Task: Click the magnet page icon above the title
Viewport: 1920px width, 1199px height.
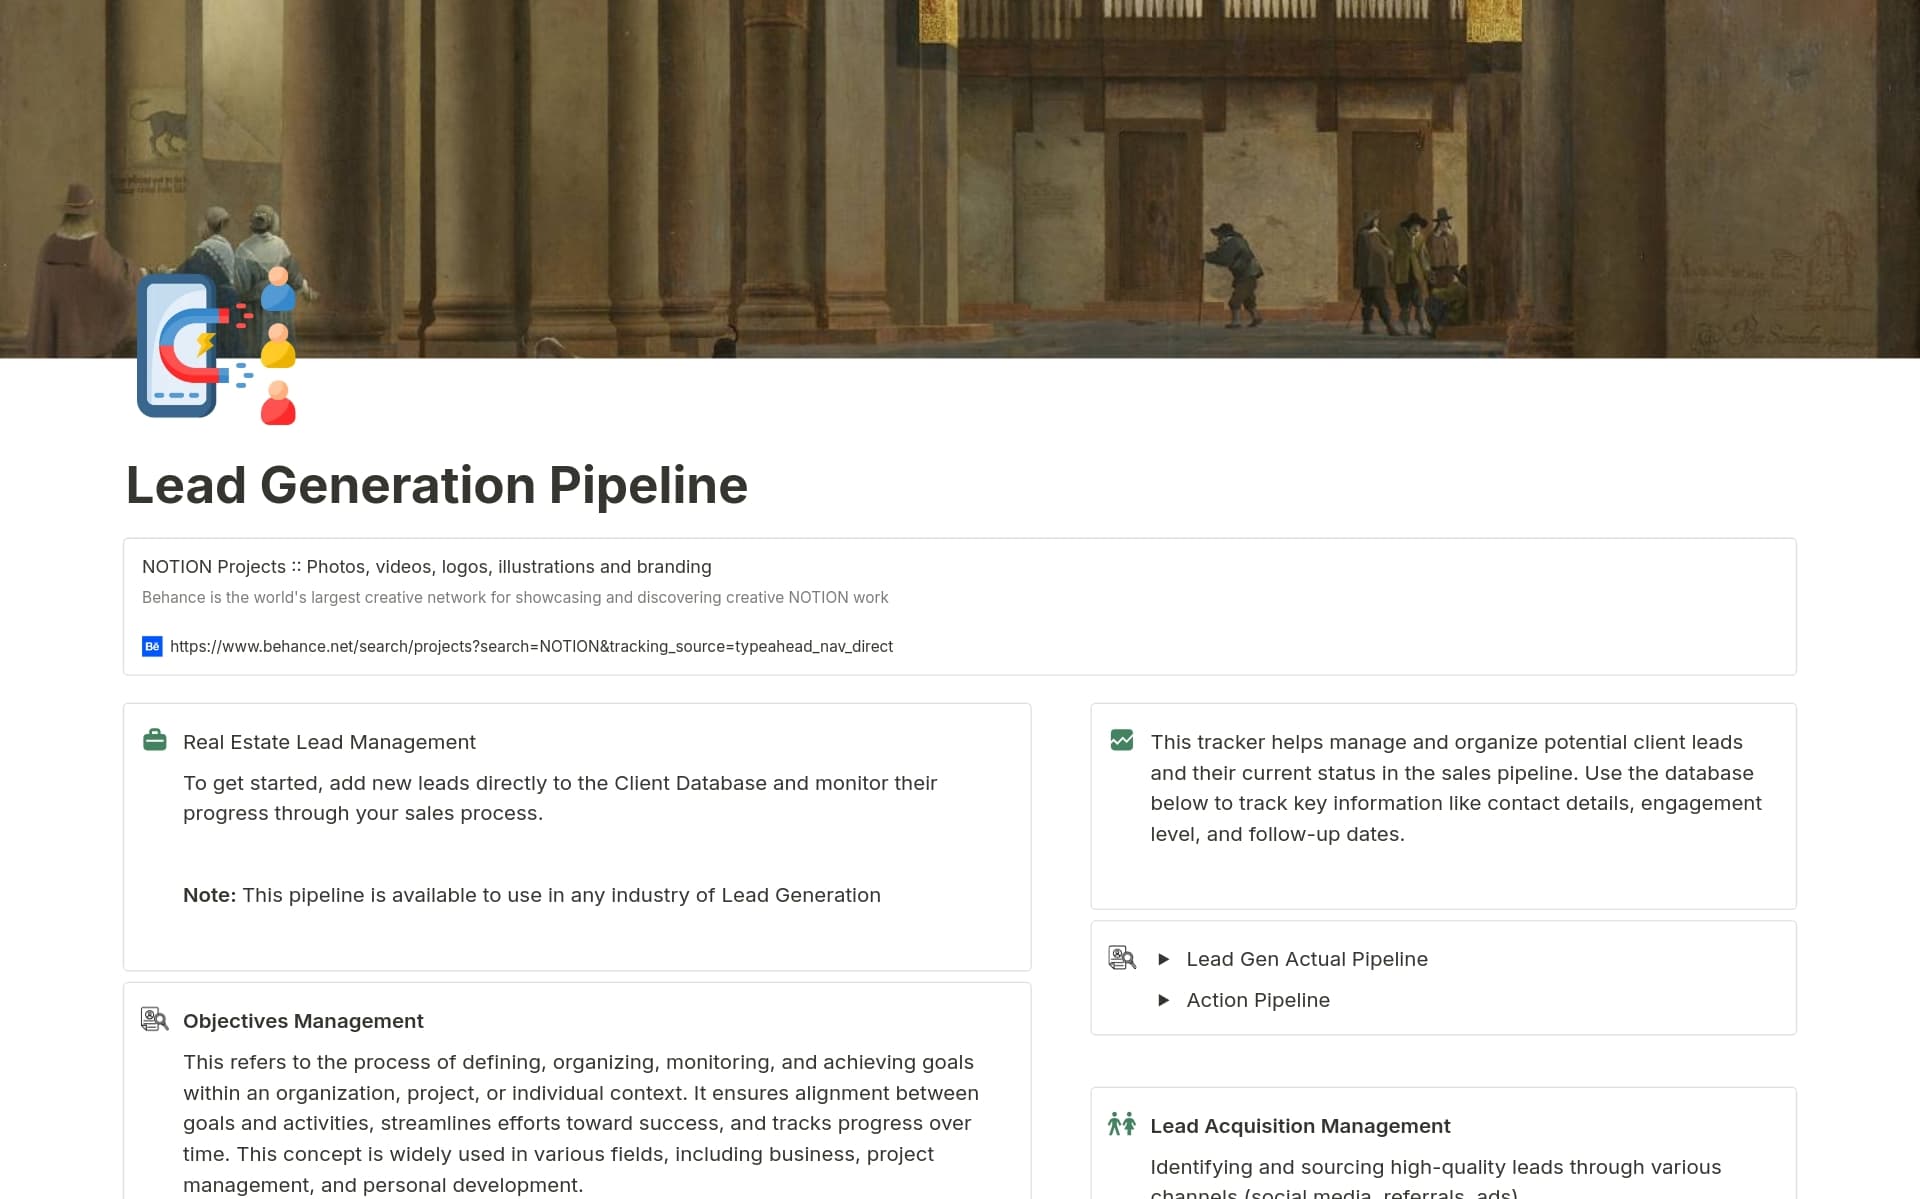Action: pos(216,348)
